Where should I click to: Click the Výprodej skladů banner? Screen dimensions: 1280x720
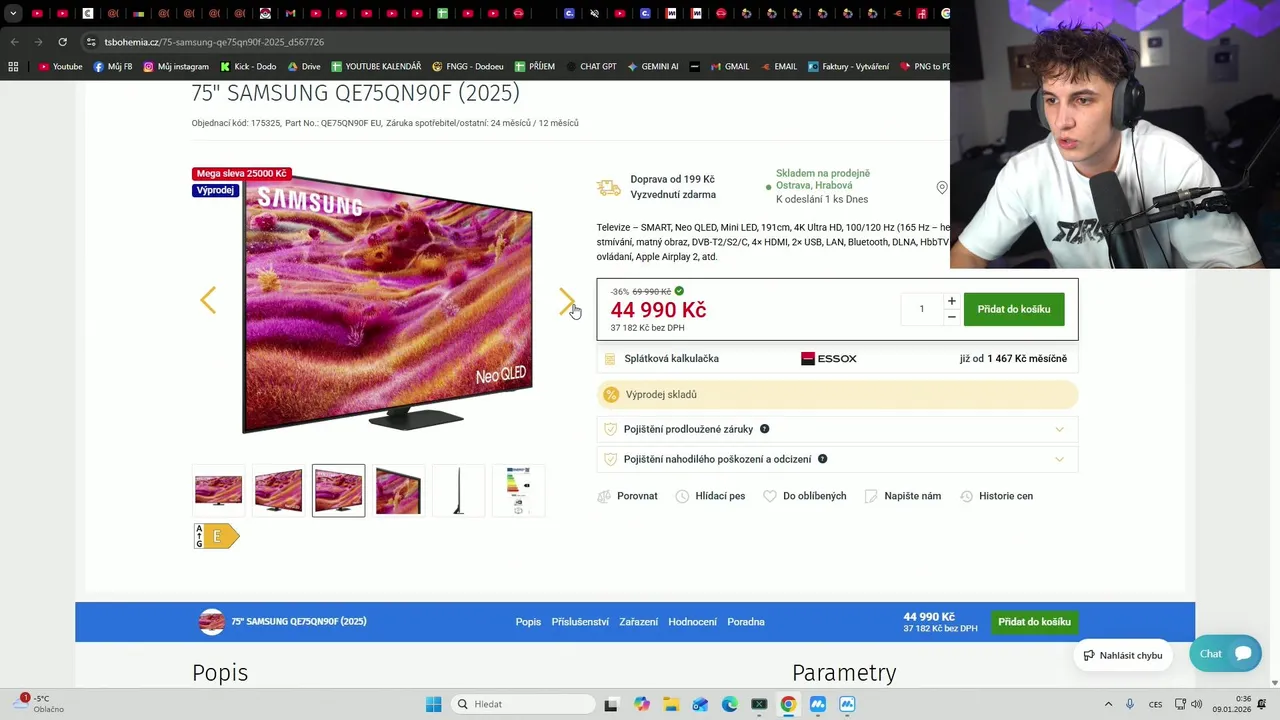pyautogui.click(x=837, y=394)
